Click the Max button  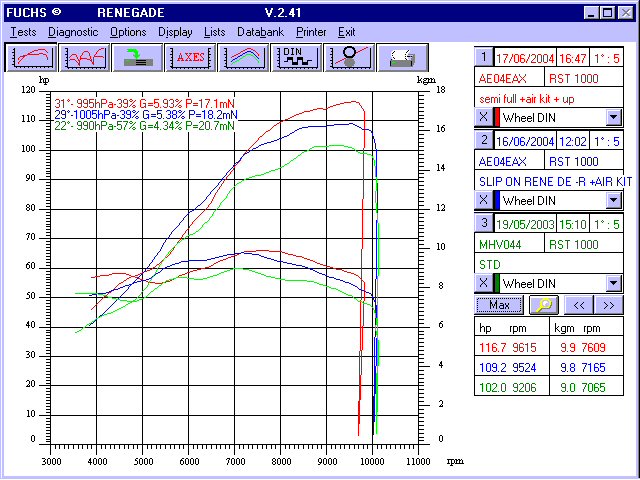[499, 305]
